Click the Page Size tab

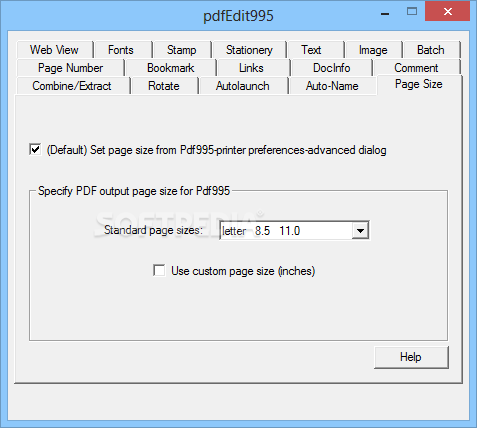point(419,84)
